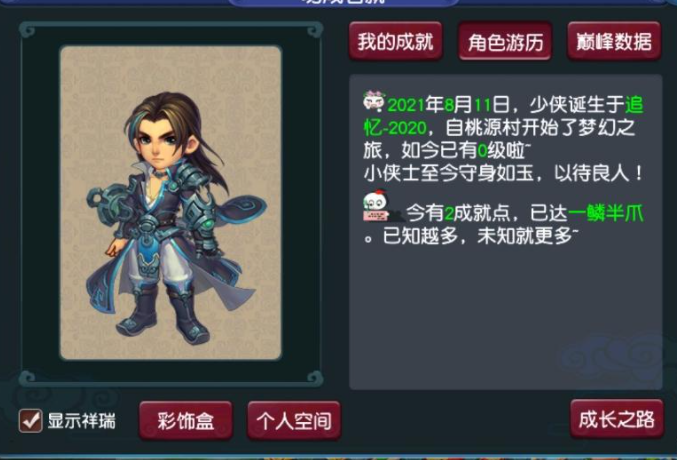Viewport: 677px width, 460px height.
Task: Open 成长之路
Action: [x=617, y=419]
